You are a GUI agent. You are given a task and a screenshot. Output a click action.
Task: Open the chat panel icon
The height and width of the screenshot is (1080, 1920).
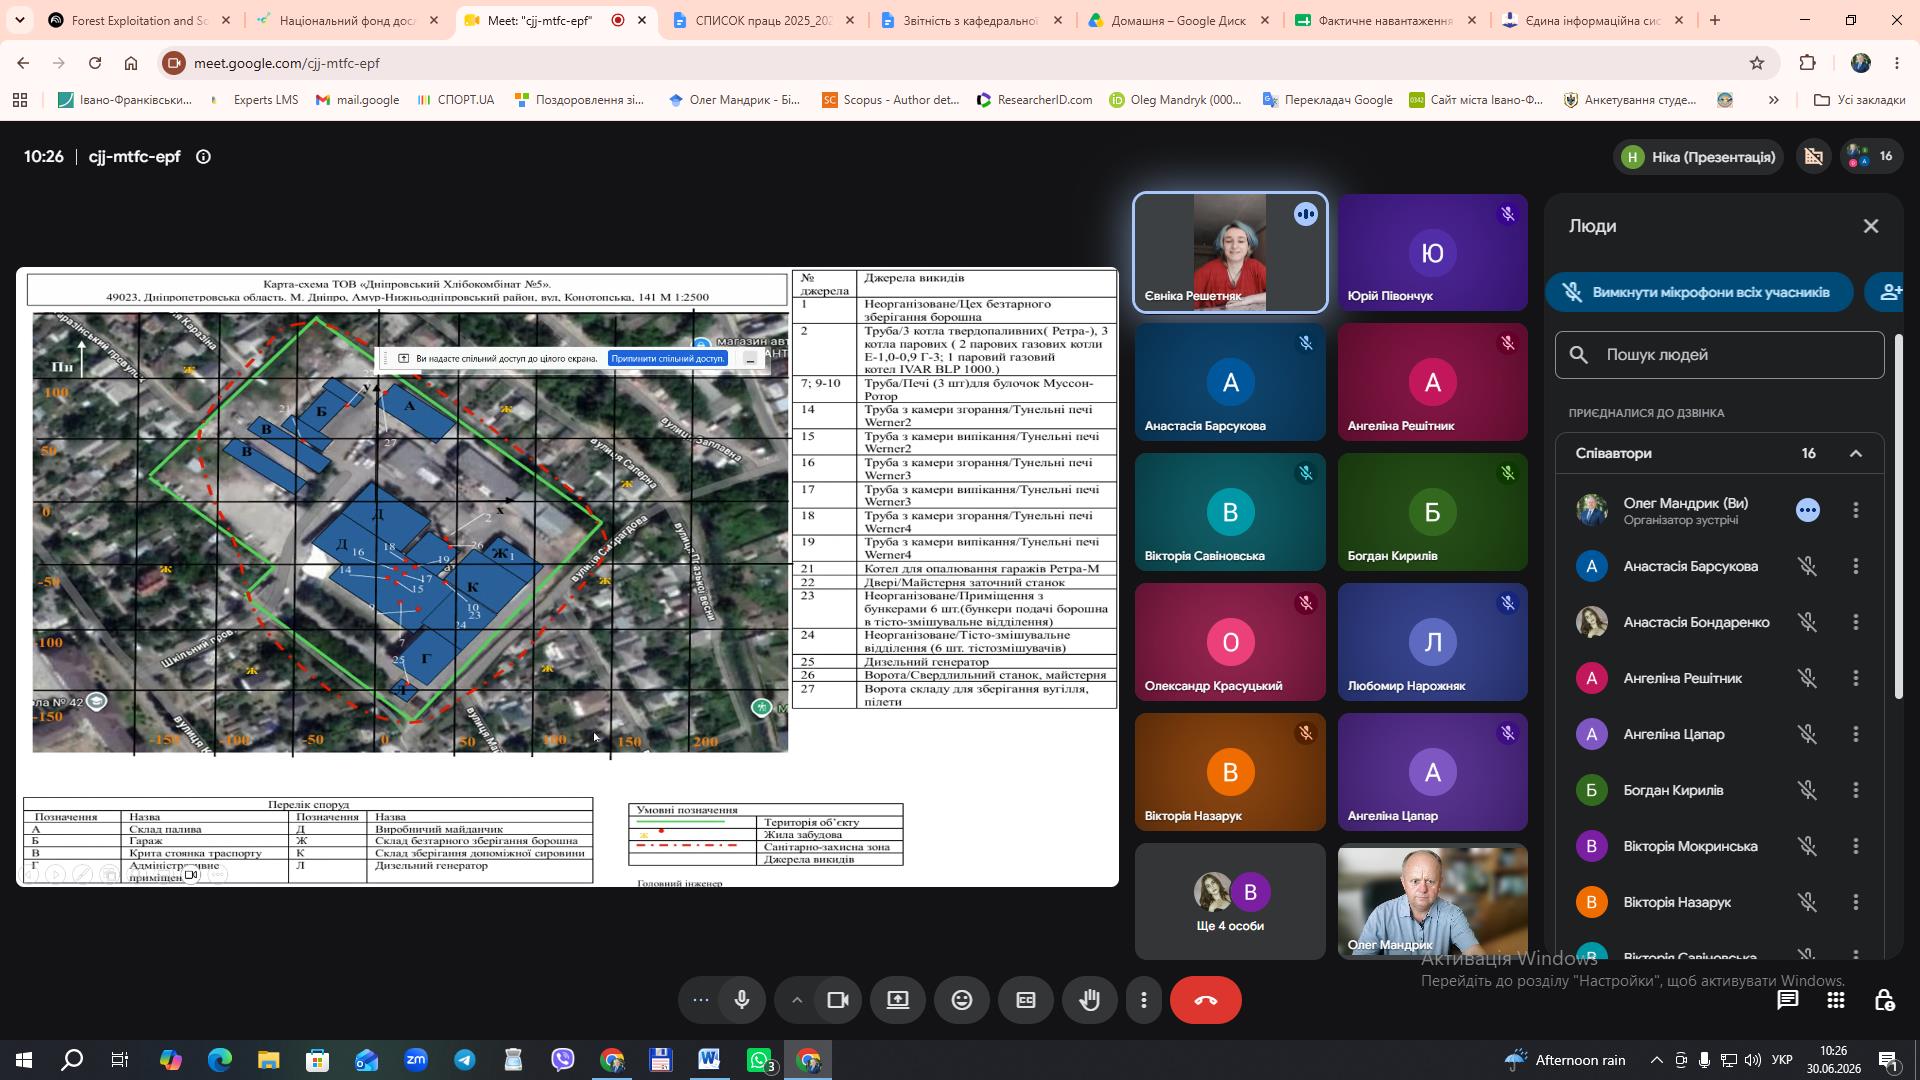tap(1787, 1000)
